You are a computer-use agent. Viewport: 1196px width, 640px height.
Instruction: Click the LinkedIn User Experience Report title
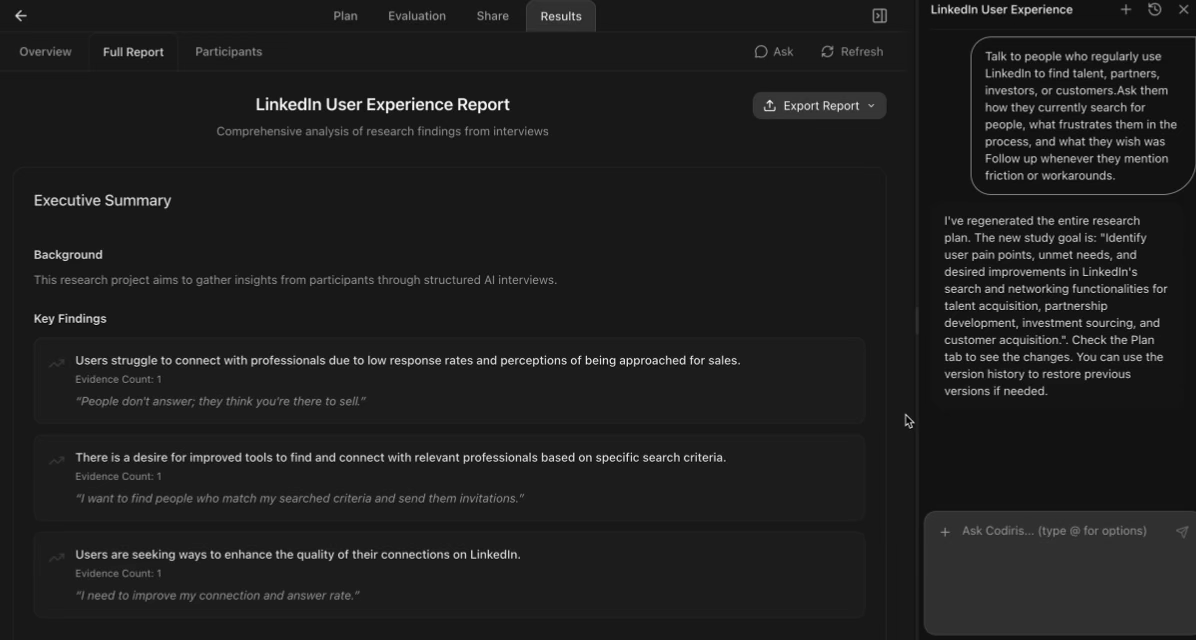coord(382,105)
